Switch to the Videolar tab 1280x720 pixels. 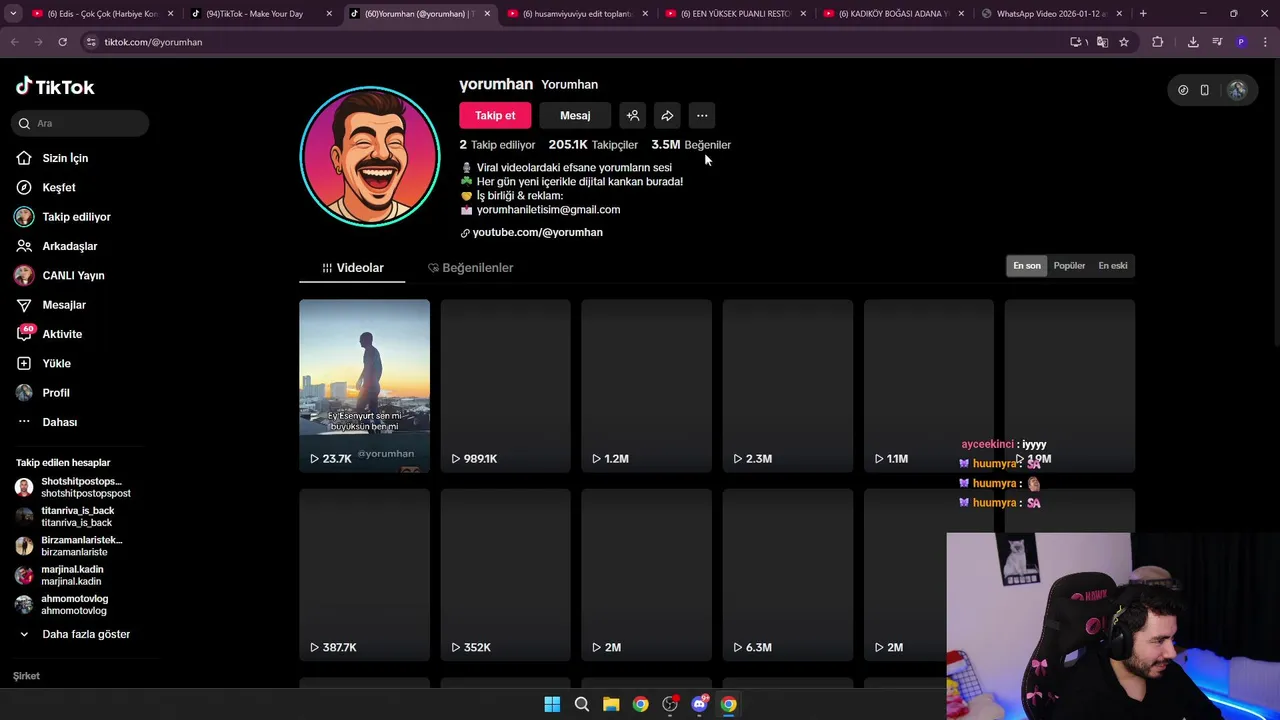pyautogui.click(x=352, y=268)
